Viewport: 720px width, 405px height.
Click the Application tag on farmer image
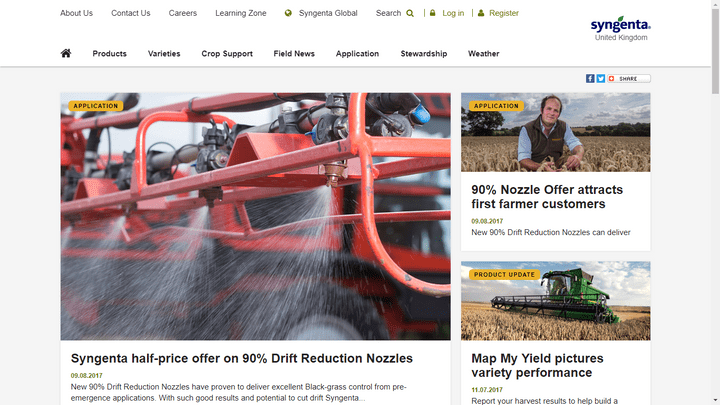click(496, 106)
